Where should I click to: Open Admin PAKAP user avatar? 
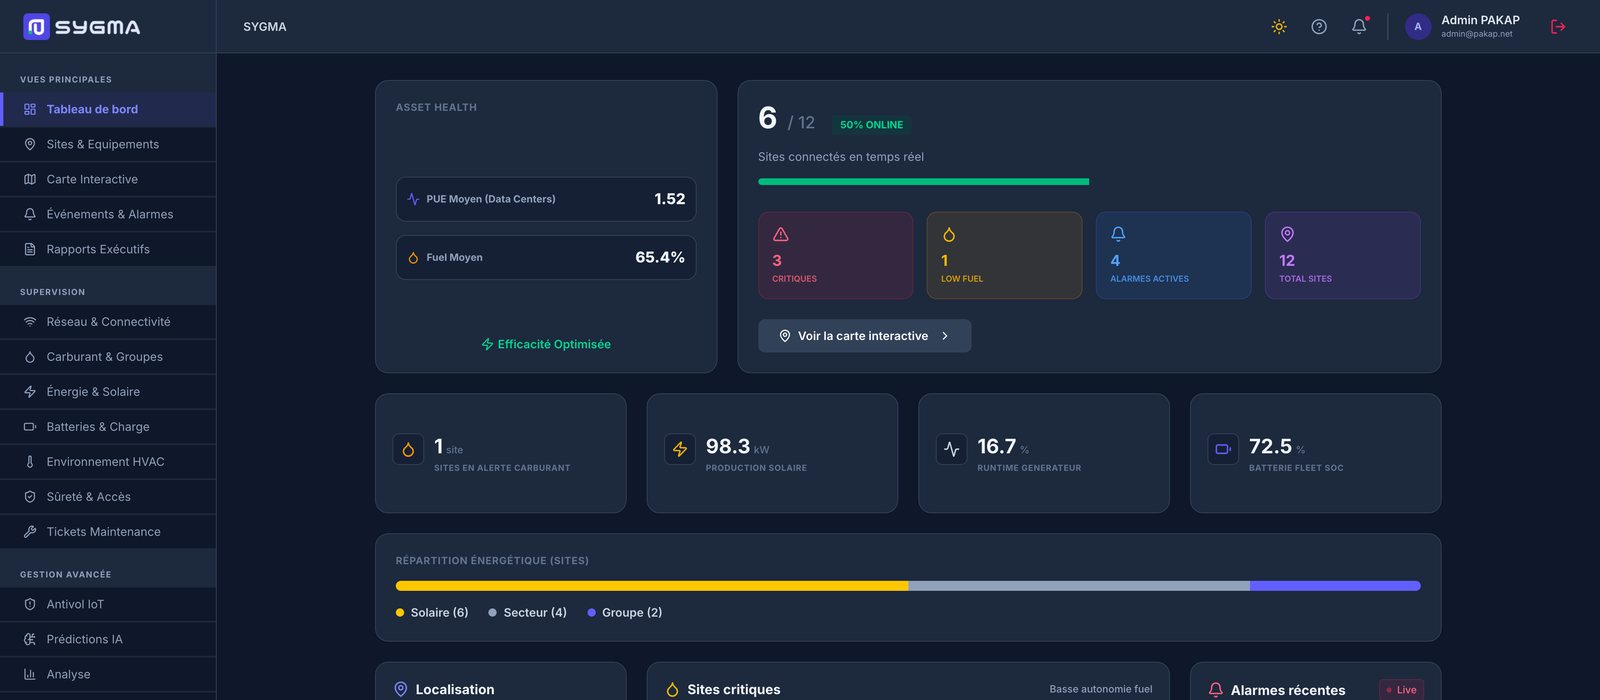click(1418, 27)
